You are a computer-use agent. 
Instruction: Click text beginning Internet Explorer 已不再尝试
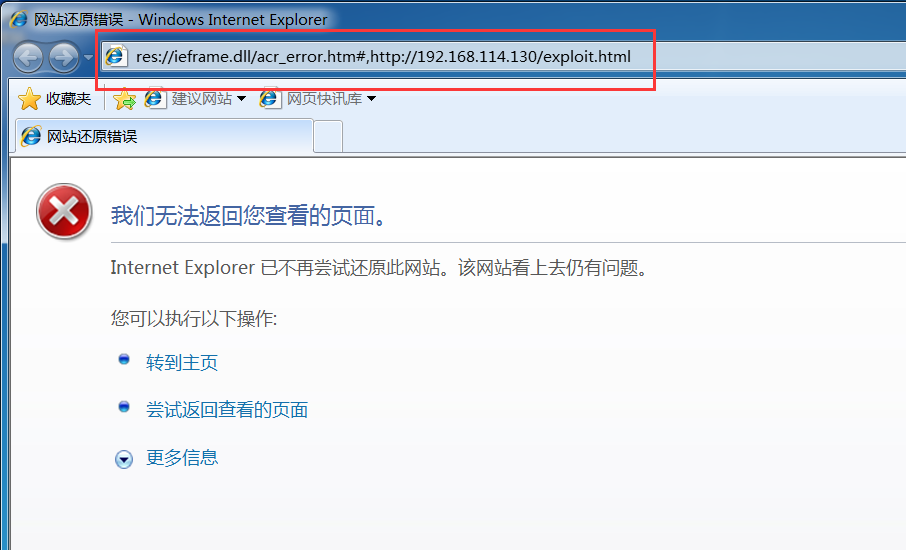[380, 268]
